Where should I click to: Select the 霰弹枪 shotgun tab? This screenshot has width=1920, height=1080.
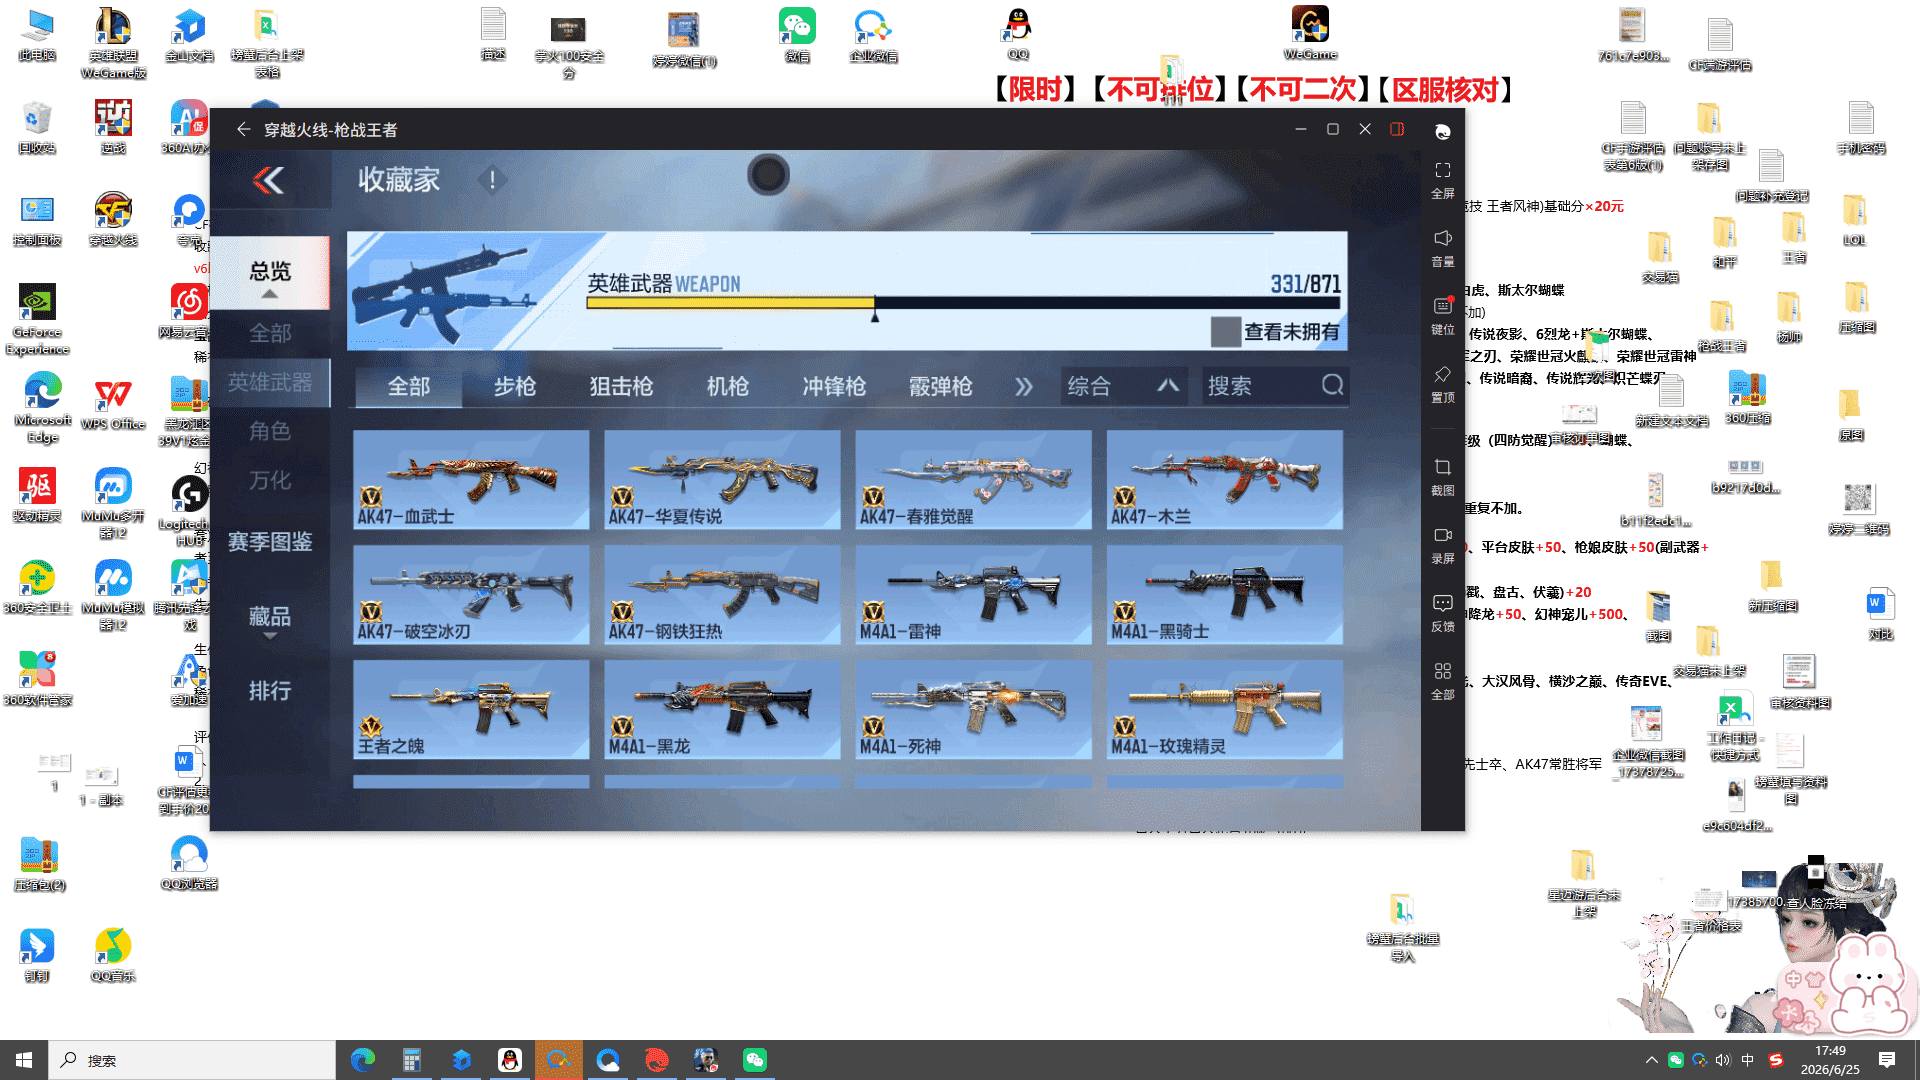click(940, 386)
